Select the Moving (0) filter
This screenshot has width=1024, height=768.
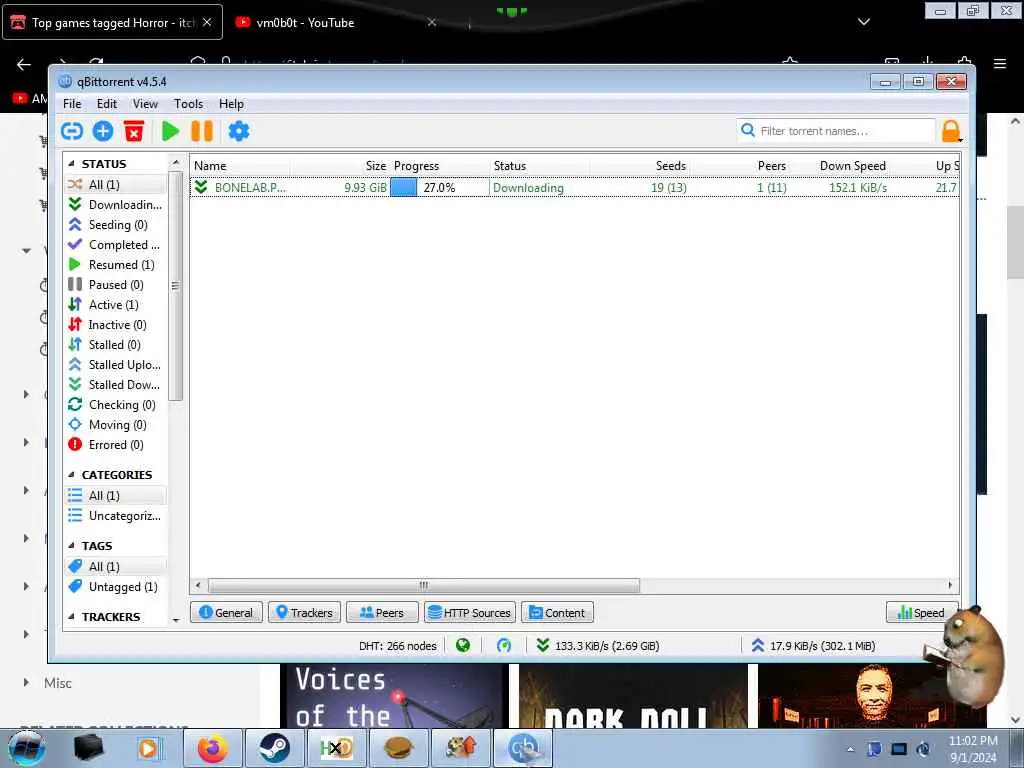coord(116,425)
